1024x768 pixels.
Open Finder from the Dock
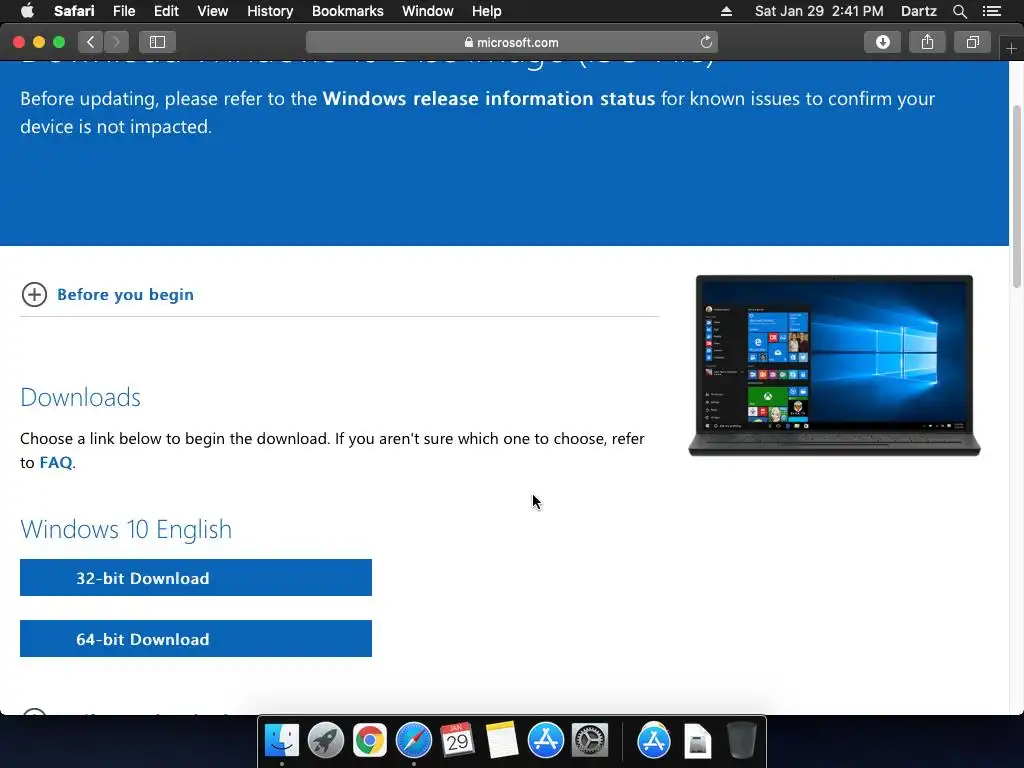tap(282, 741)
